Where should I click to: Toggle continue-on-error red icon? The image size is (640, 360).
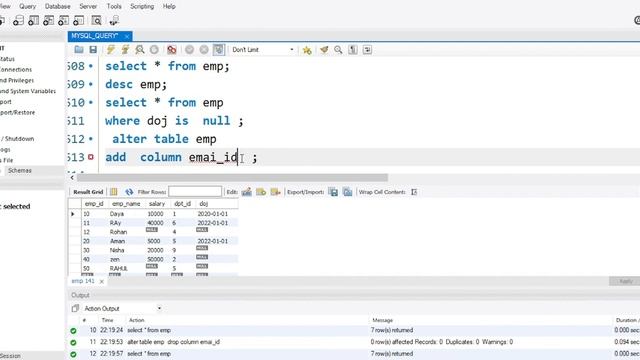(172, 50)
